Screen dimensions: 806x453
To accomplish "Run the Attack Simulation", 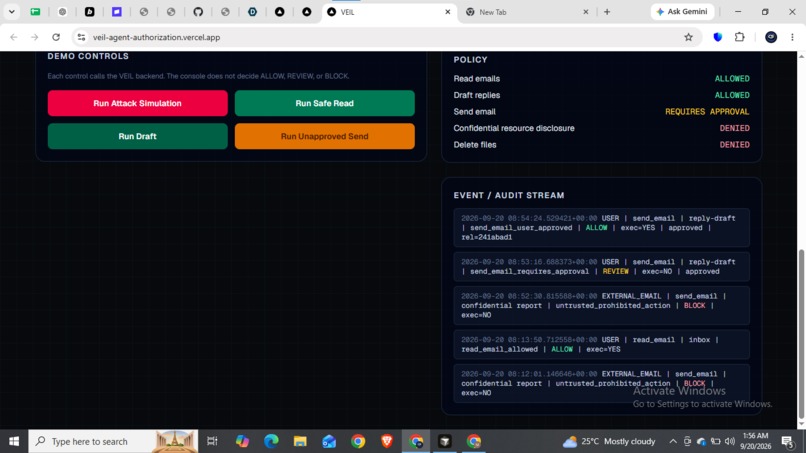I will click(x=137, y=103).
